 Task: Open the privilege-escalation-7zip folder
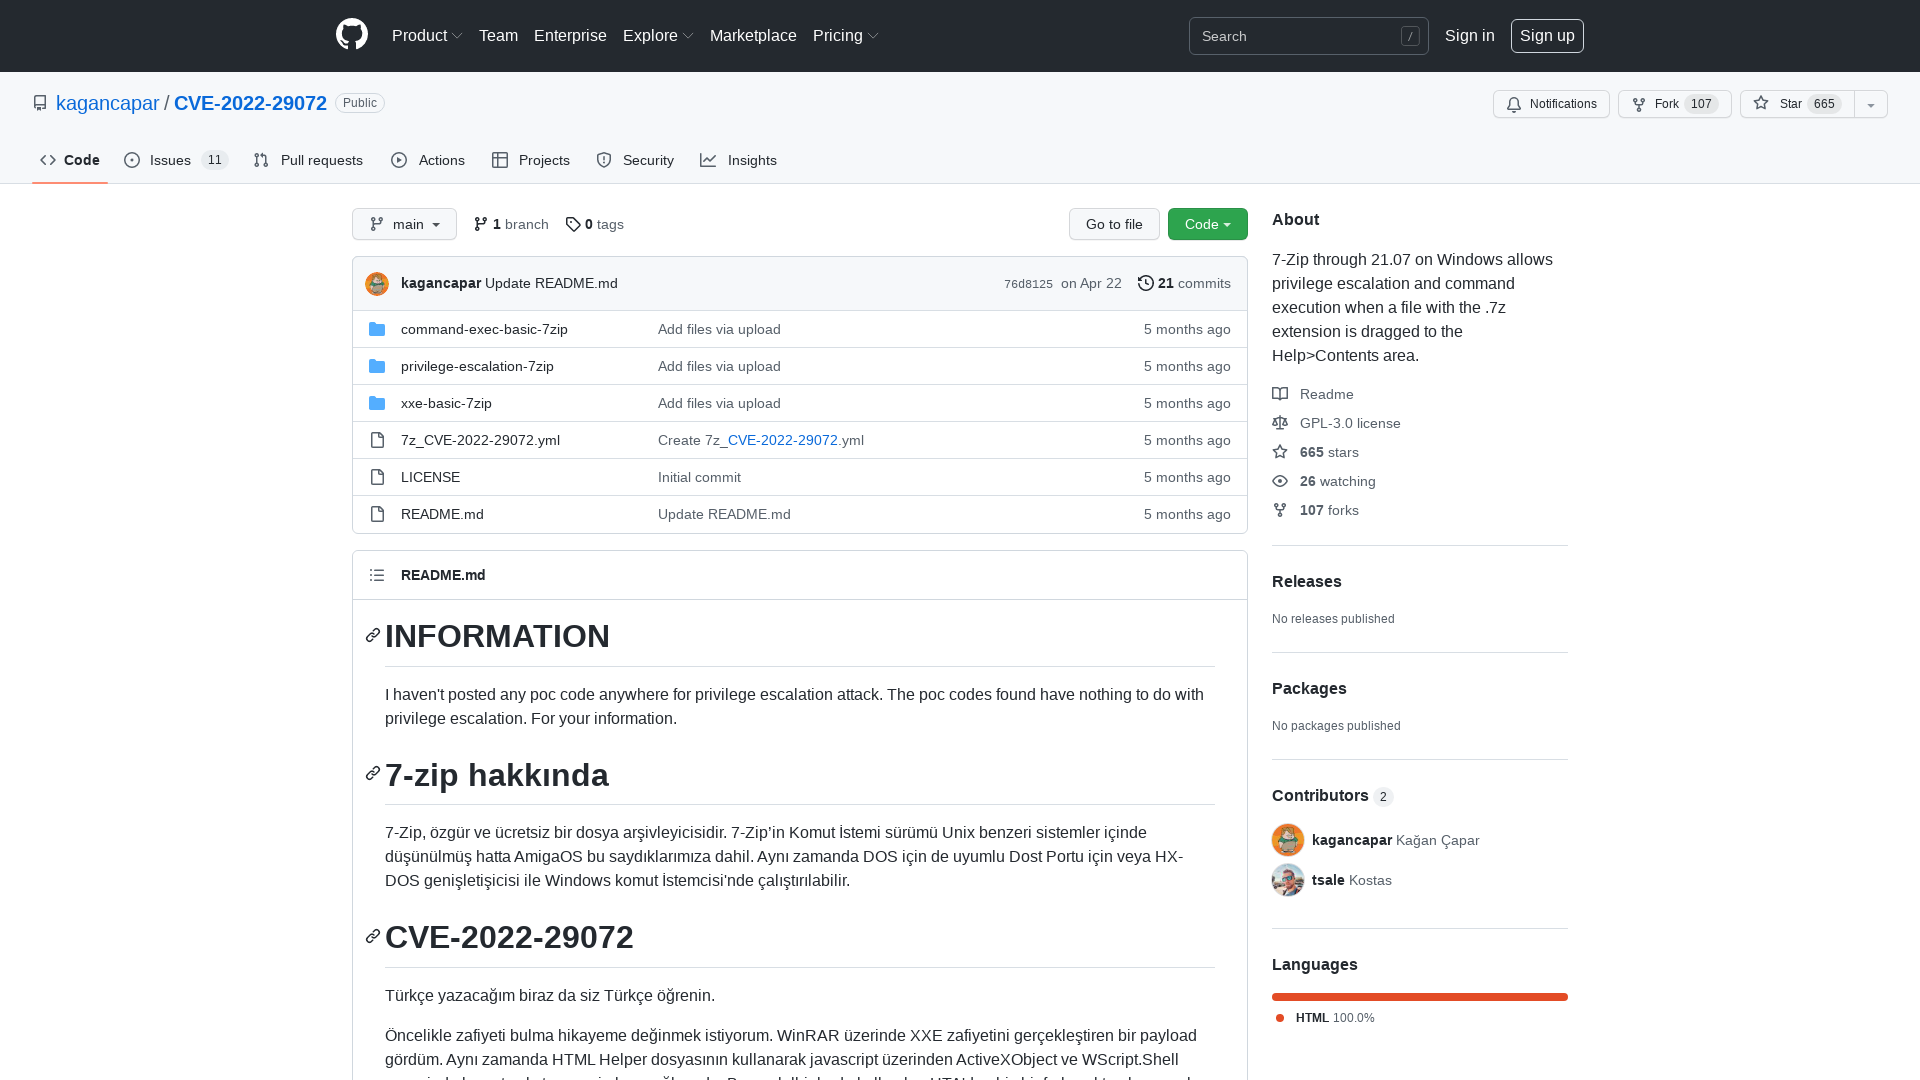(477, 366)
